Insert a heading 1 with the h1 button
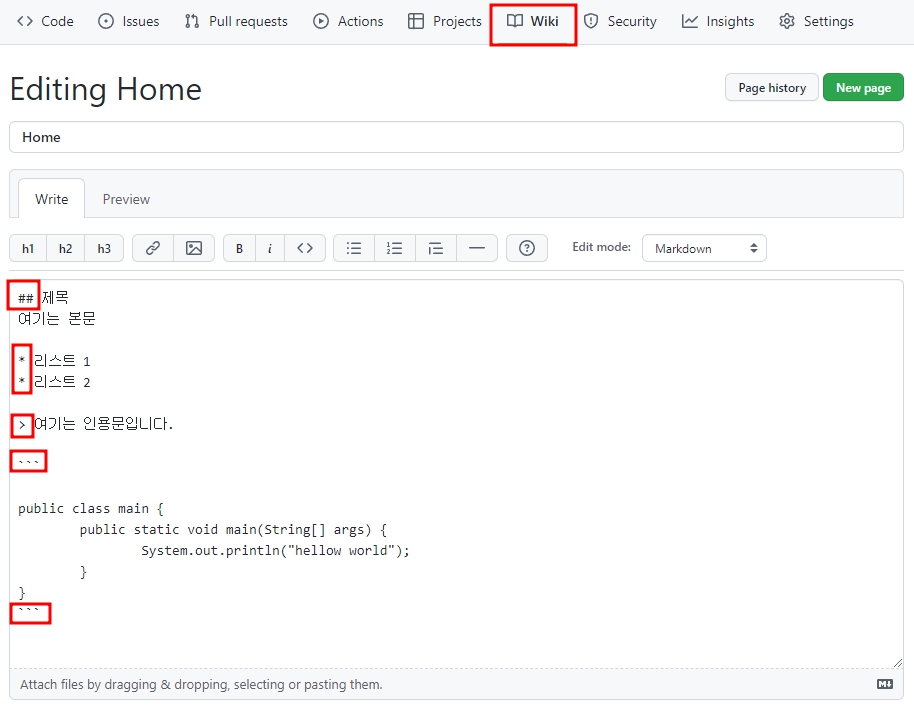This screenshot has width=914, height=714. point(28,248)
